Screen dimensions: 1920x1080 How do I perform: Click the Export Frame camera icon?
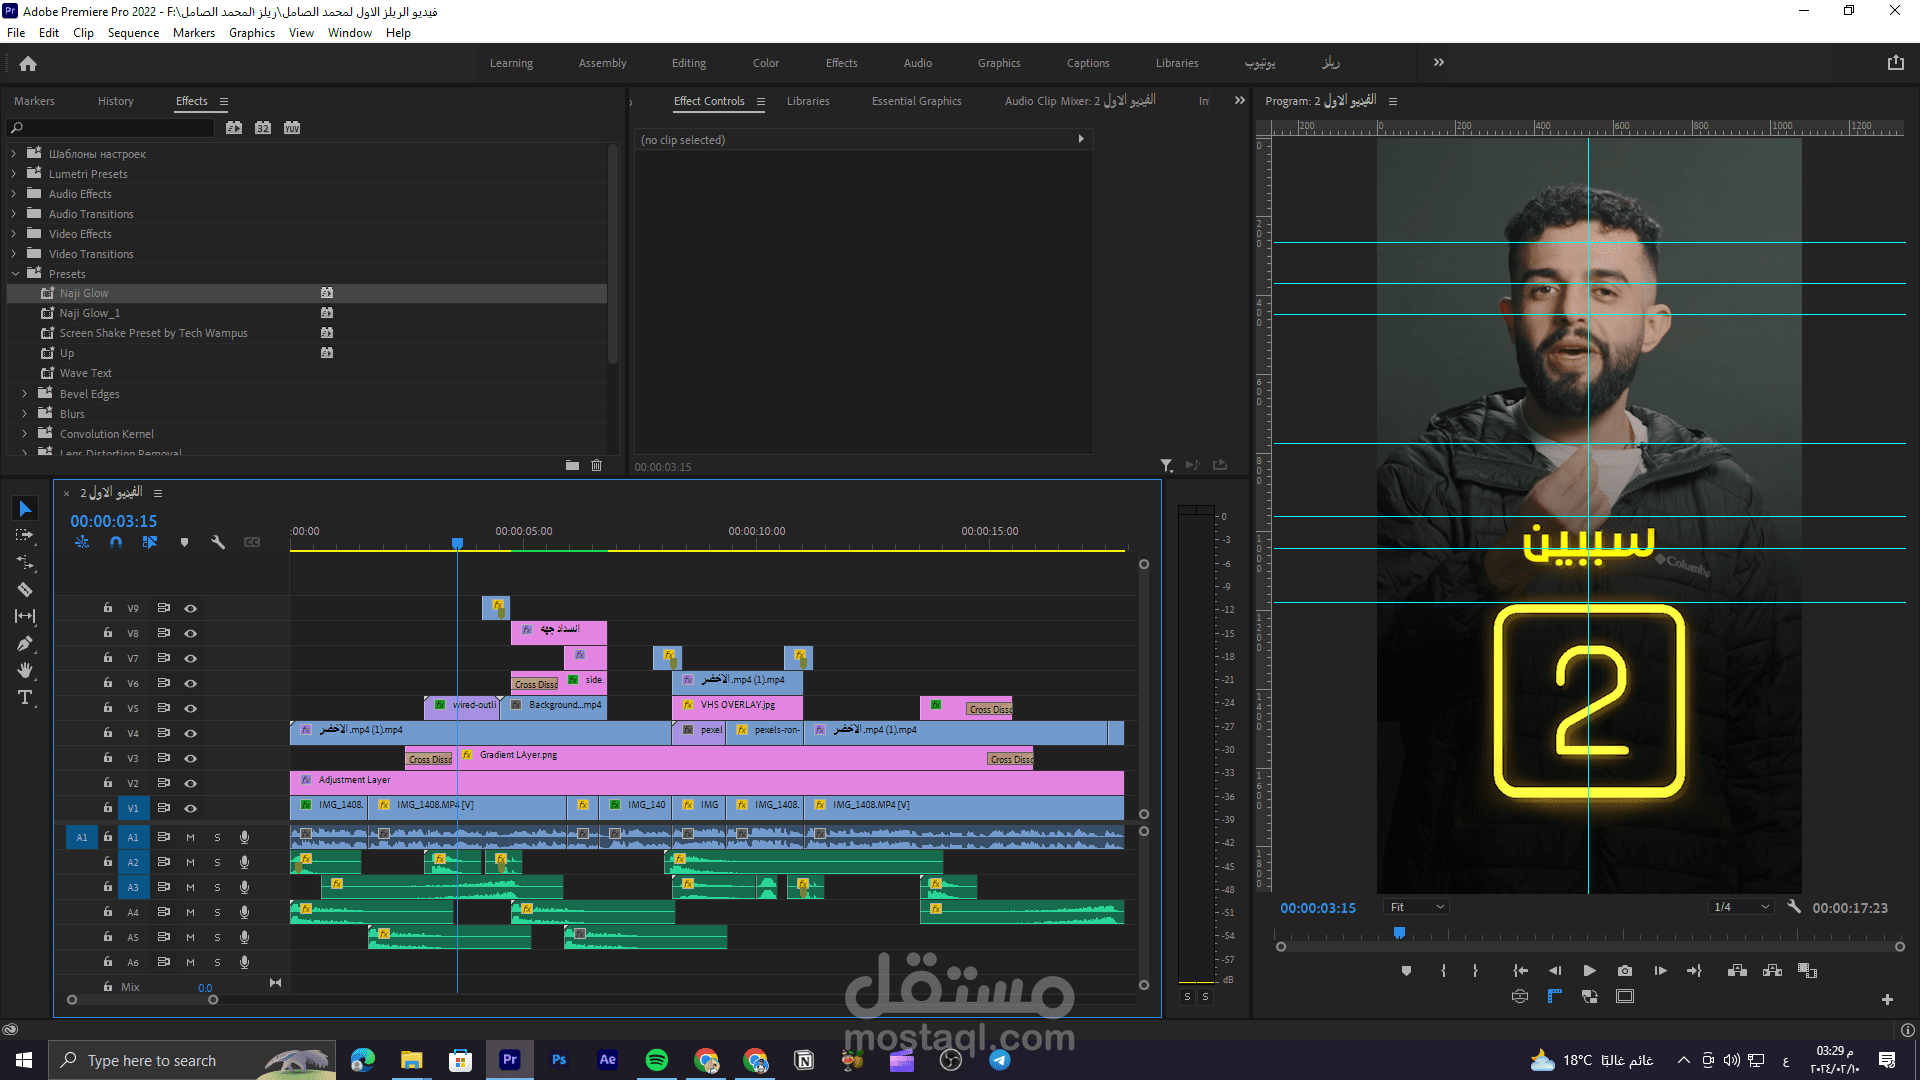[1625, 971]
